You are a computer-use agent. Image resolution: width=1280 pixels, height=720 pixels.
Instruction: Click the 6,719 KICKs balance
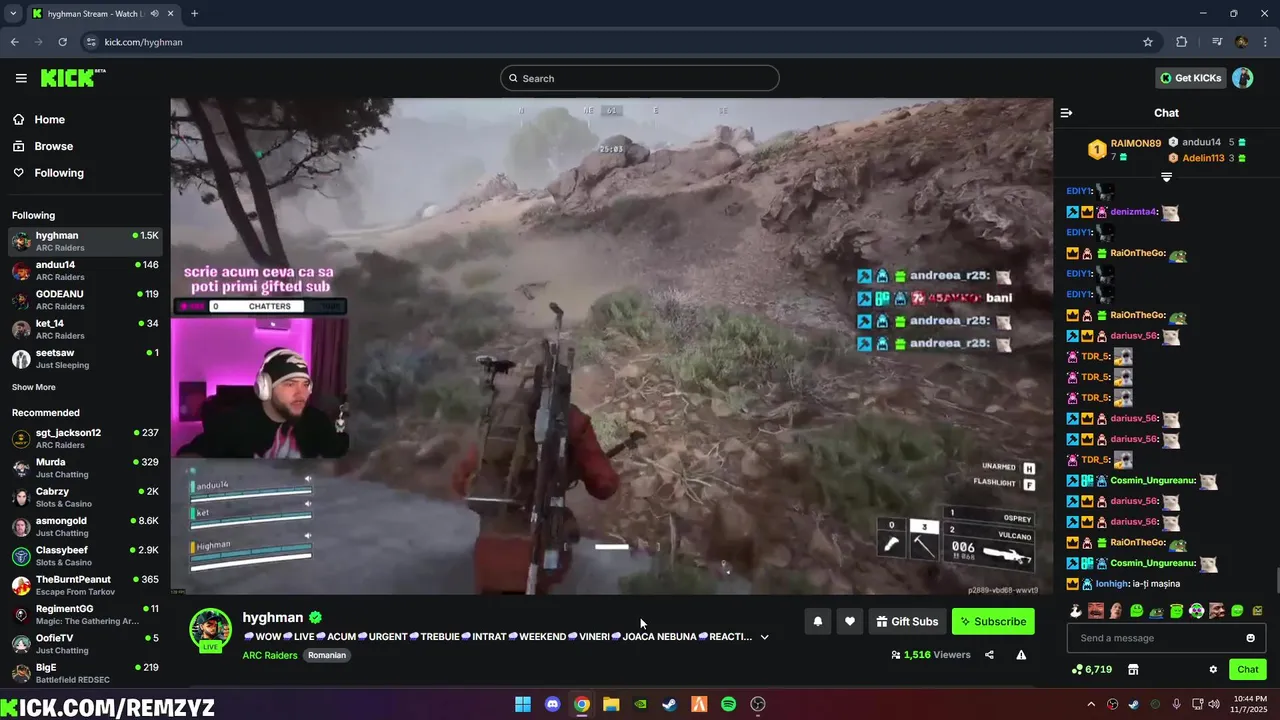[x=1092, y=669]
